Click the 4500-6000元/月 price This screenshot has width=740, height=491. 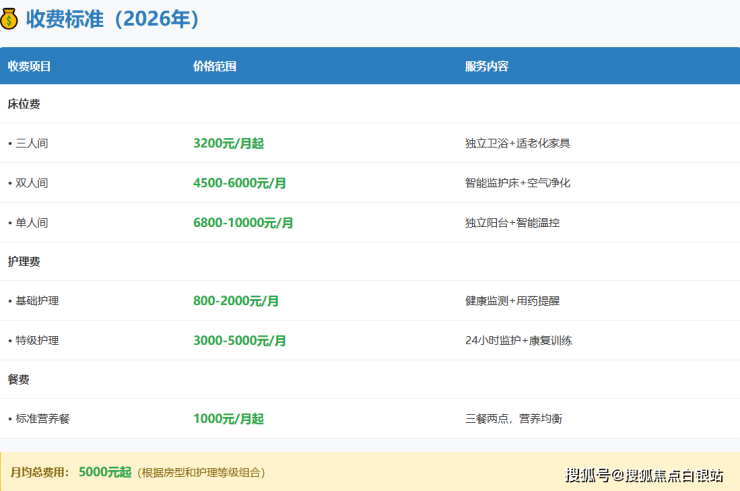click(240, 183)
